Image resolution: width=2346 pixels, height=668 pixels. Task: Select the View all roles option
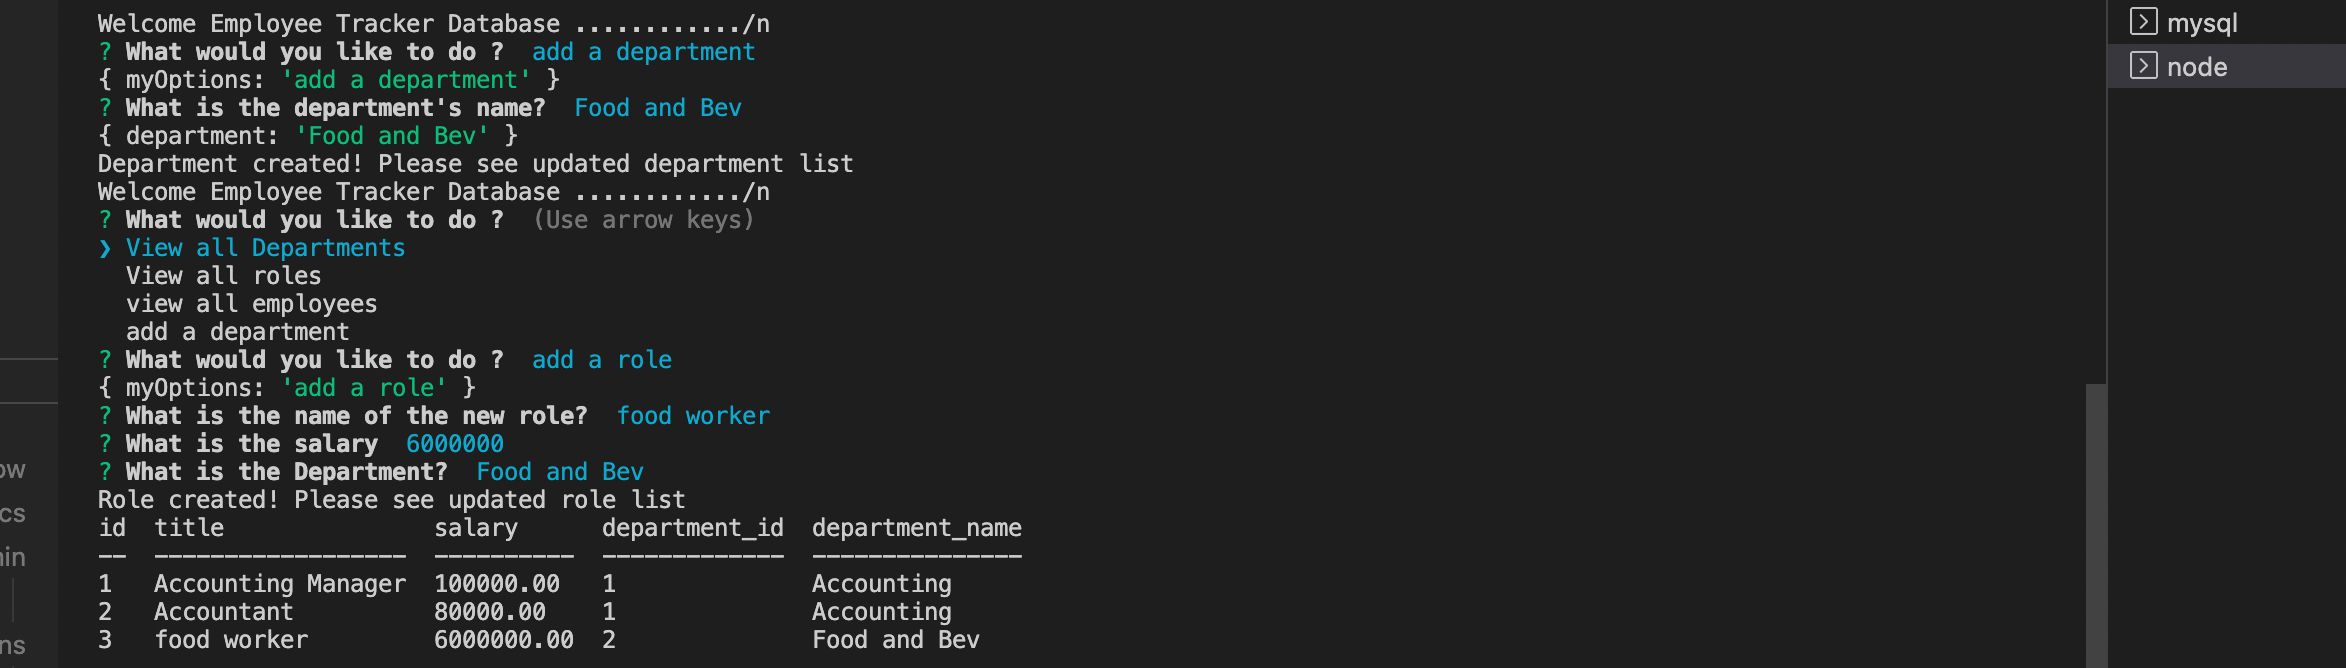(223, 276)
